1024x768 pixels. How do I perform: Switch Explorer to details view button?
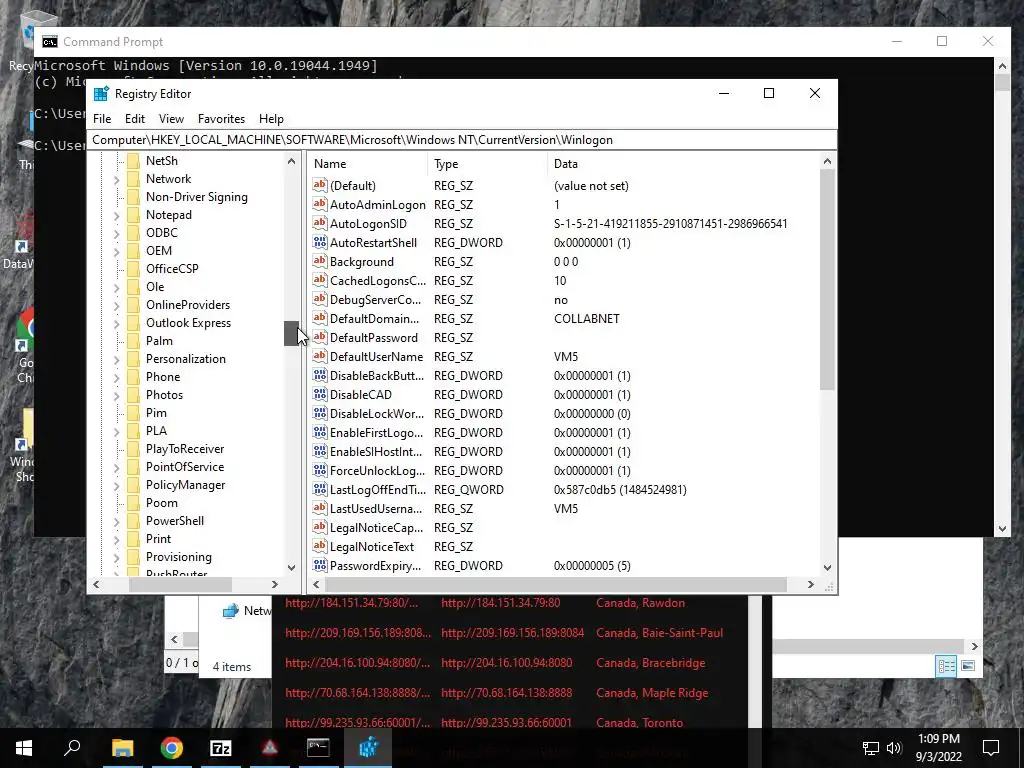coord(946,665)
